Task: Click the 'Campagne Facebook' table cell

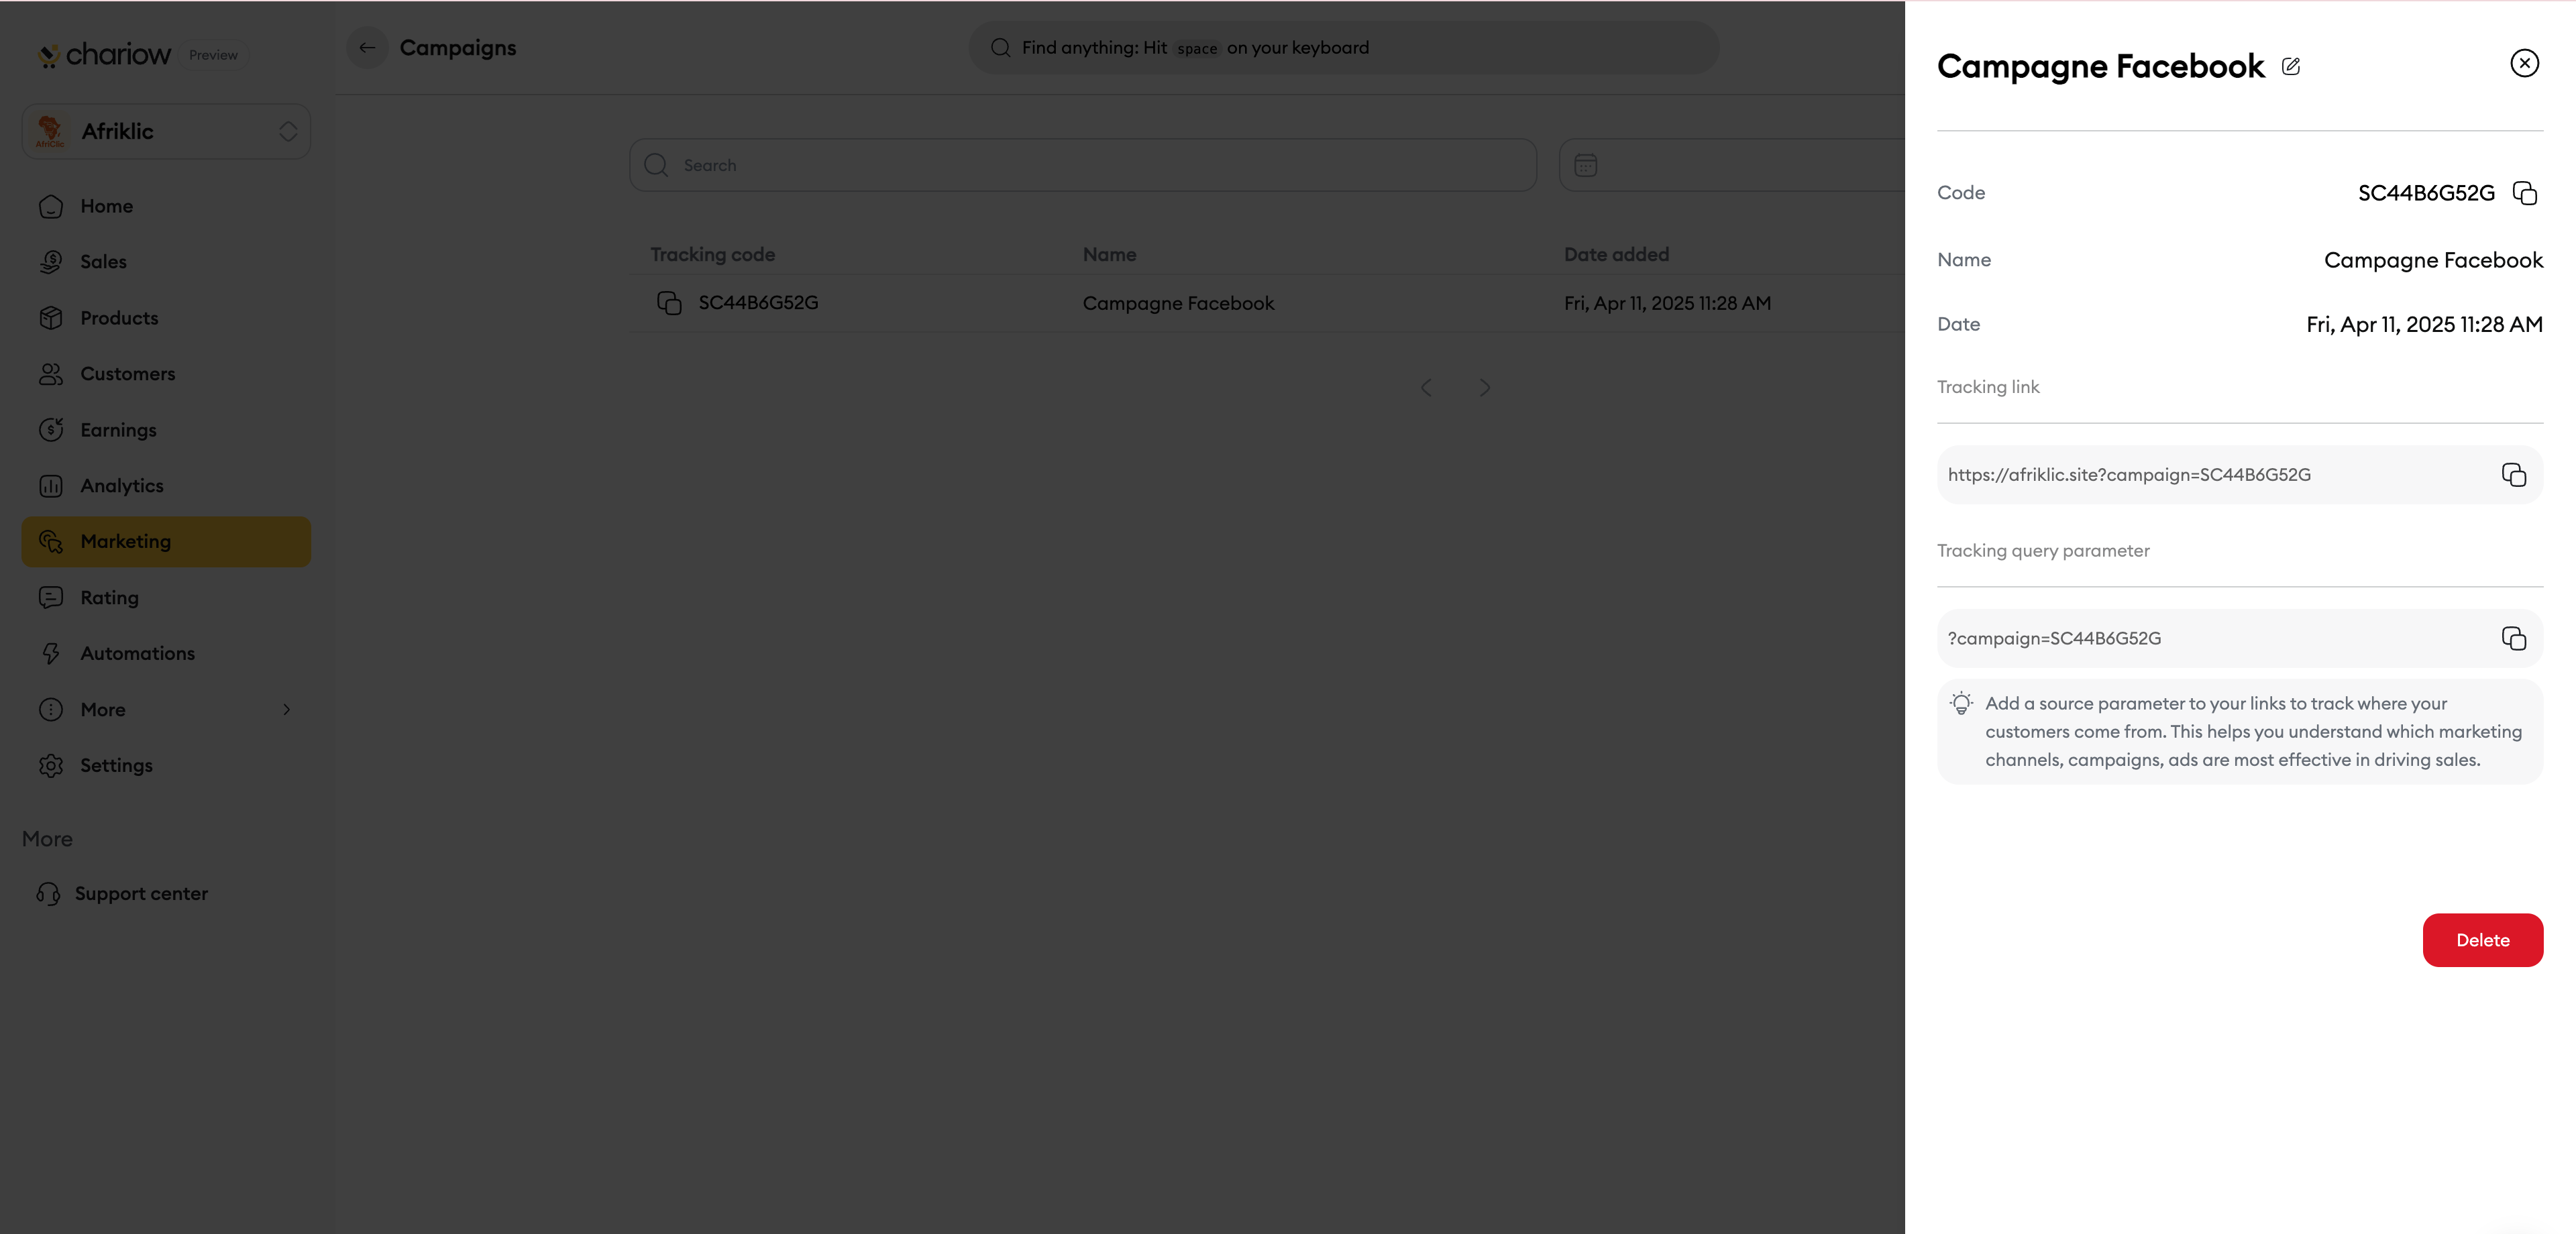Action: [x=1178, y=303]
